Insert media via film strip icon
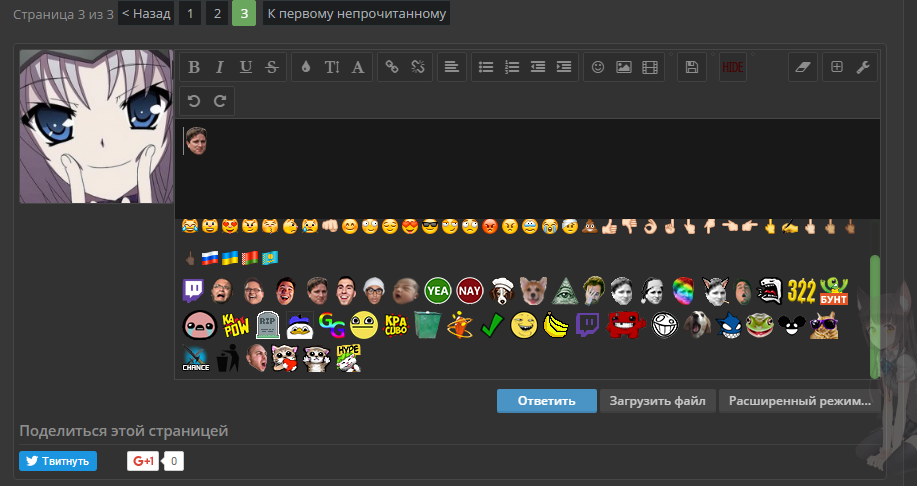 pyautogui.click(x=650, y=67)
